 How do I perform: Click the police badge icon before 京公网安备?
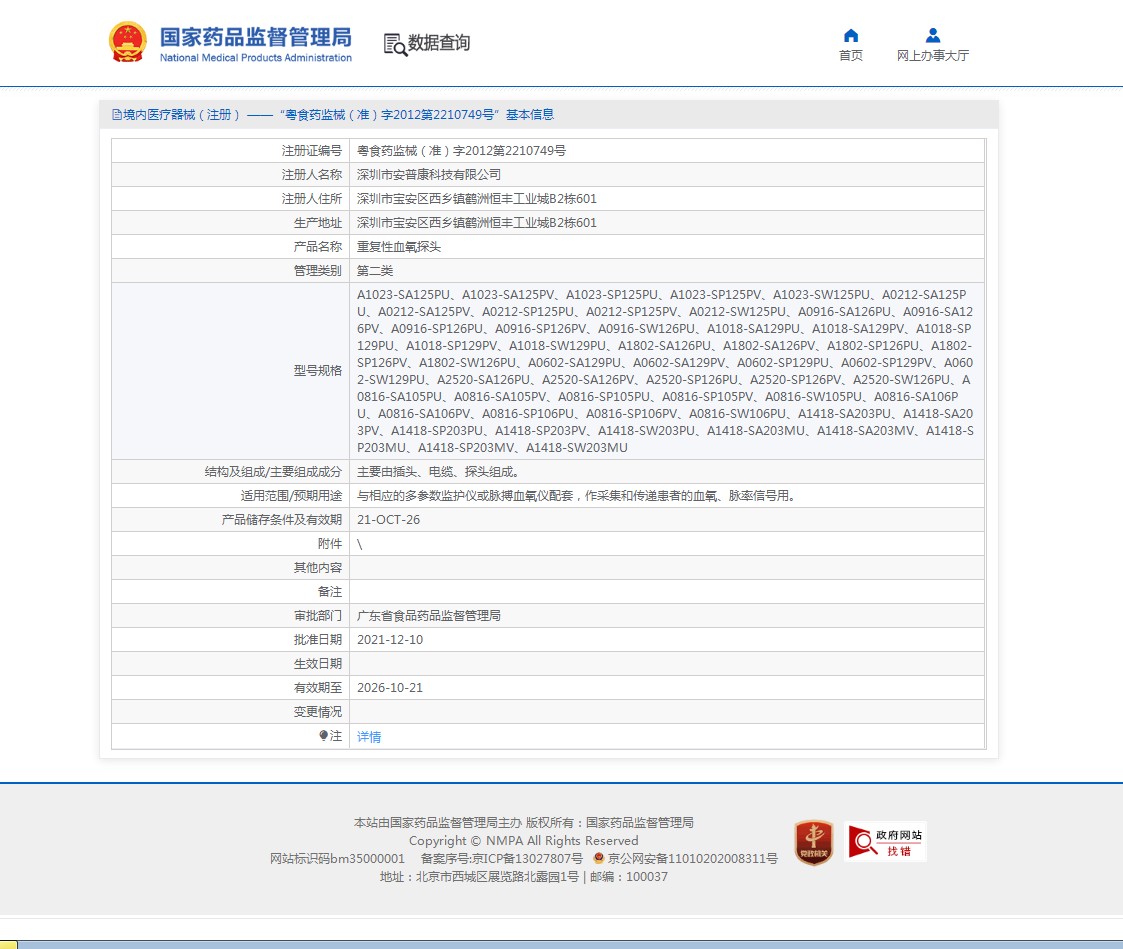pyautogui.click(x=599, y=858)
